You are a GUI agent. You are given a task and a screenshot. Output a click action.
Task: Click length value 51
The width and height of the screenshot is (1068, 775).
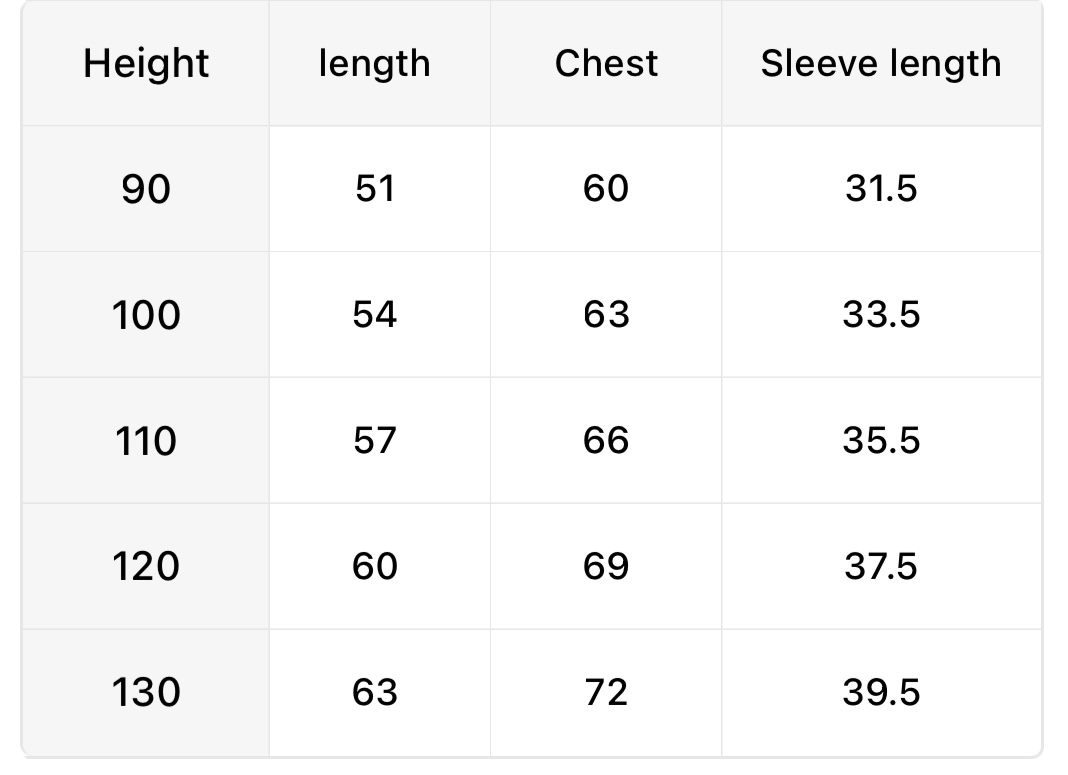tap(375, 189)
